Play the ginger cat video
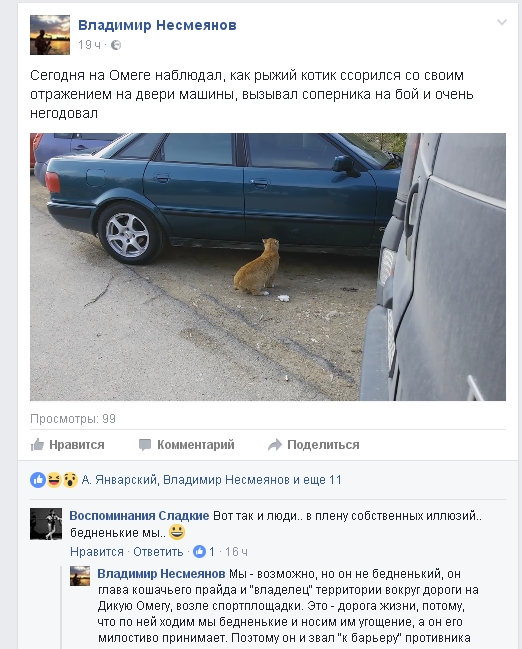This screenshot has height=649, width=522. click(x=268, y=267)
